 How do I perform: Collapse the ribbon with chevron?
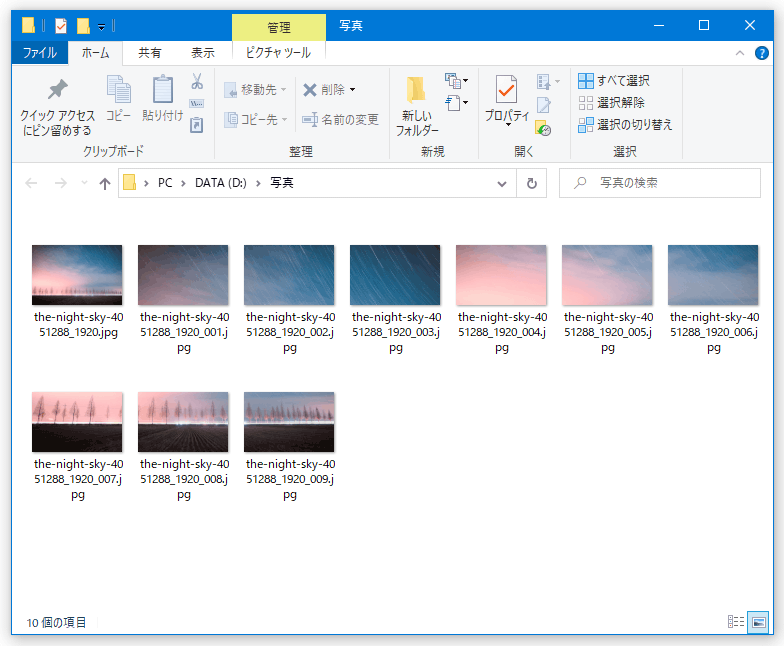coord(740,53)
